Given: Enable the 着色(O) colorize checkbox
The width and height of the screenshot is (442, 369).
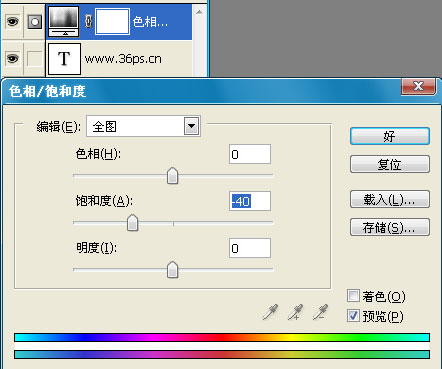Looking at the screenshot, I should pyautogui.click(x=353, y=296).
